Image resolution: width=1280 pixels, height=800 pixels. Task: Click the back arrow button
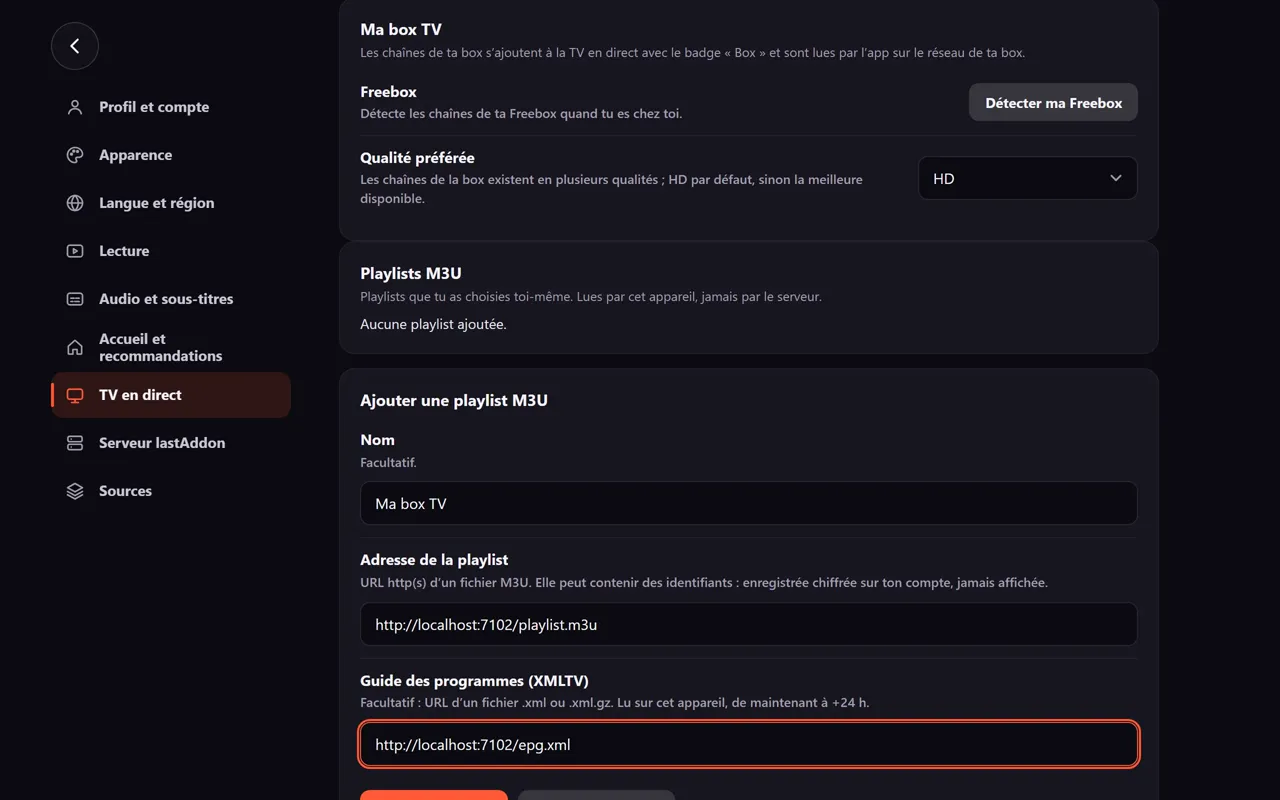tap(75, 46)
